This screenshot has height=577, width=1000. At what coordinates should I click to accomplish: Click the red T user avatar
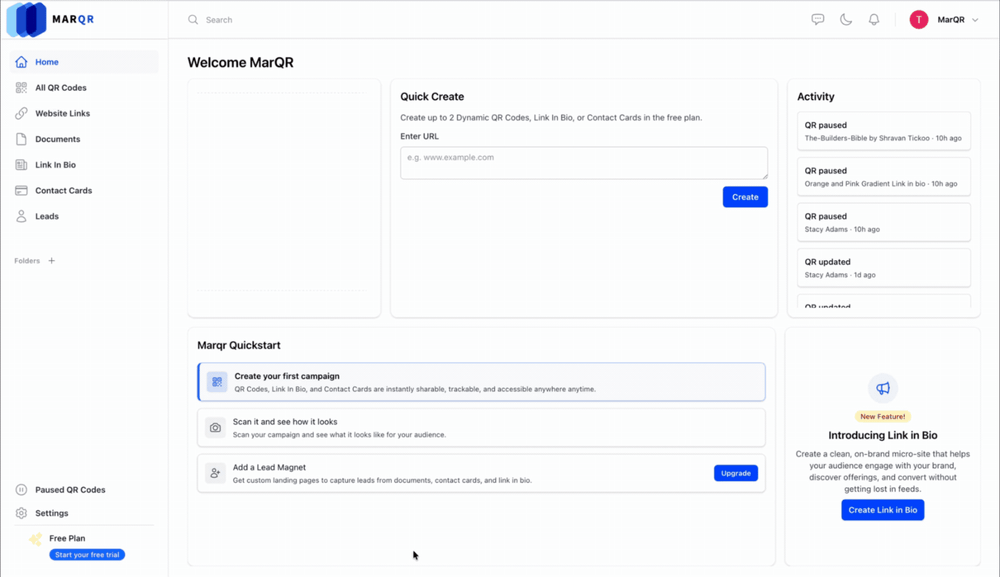(x=918, y=20)
